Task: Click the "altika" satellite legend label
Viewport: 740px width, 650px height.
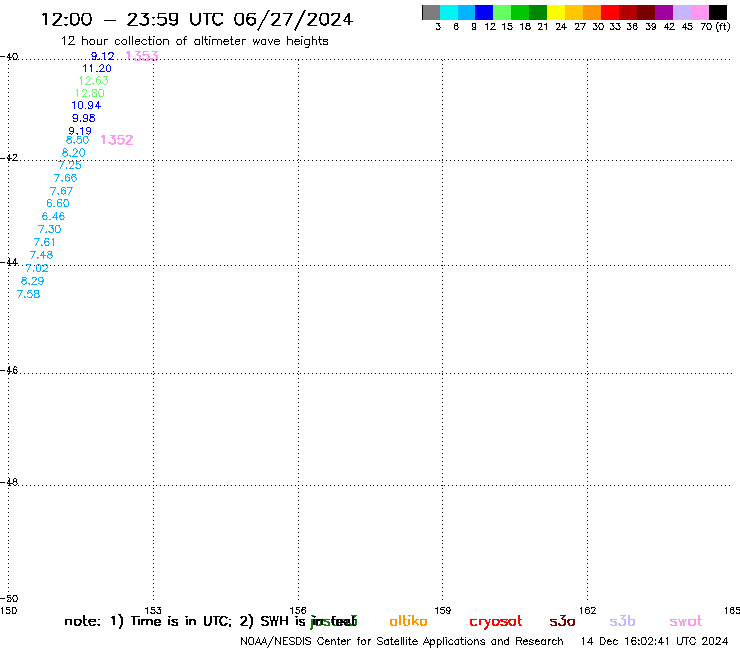Action: click(408, 621)
